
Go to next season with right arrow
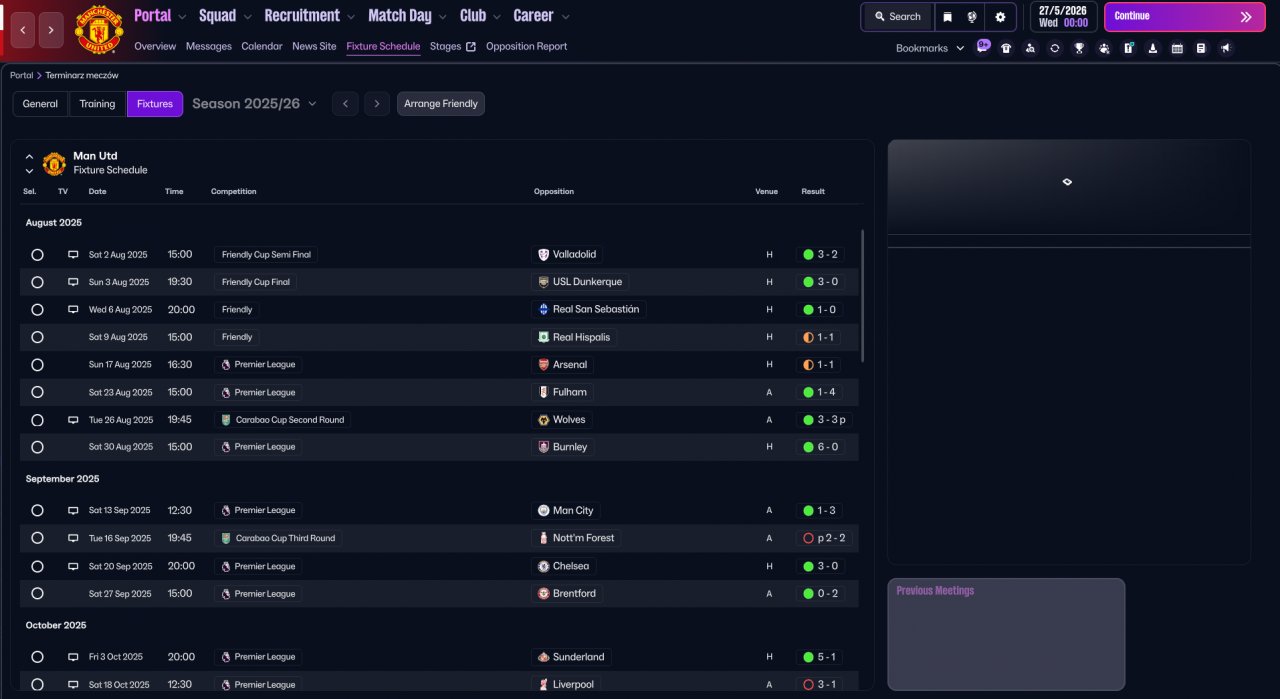tap(377, 104)
